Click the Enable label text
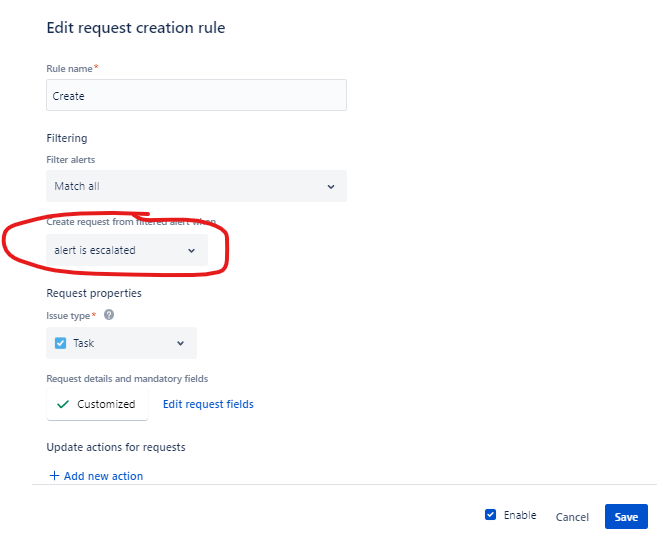 (520, 515)
